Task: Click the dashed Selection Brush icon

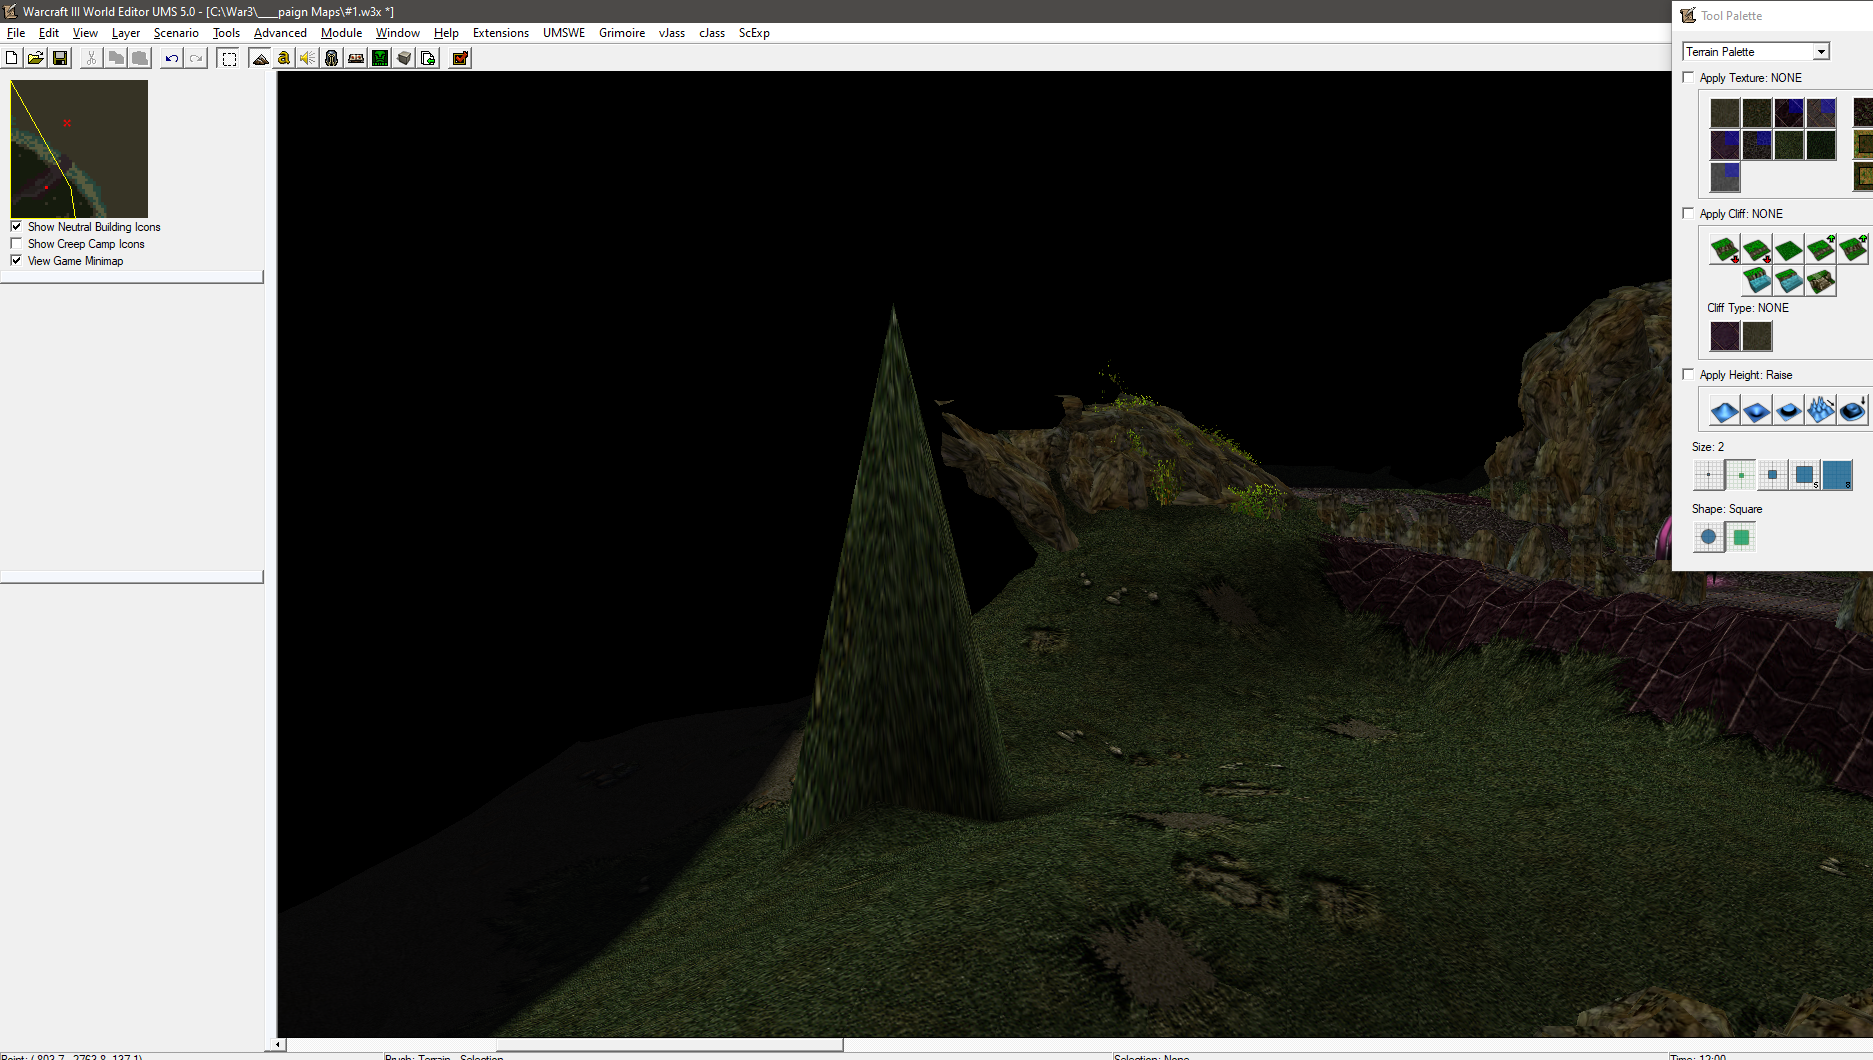Action: point(229,58)
